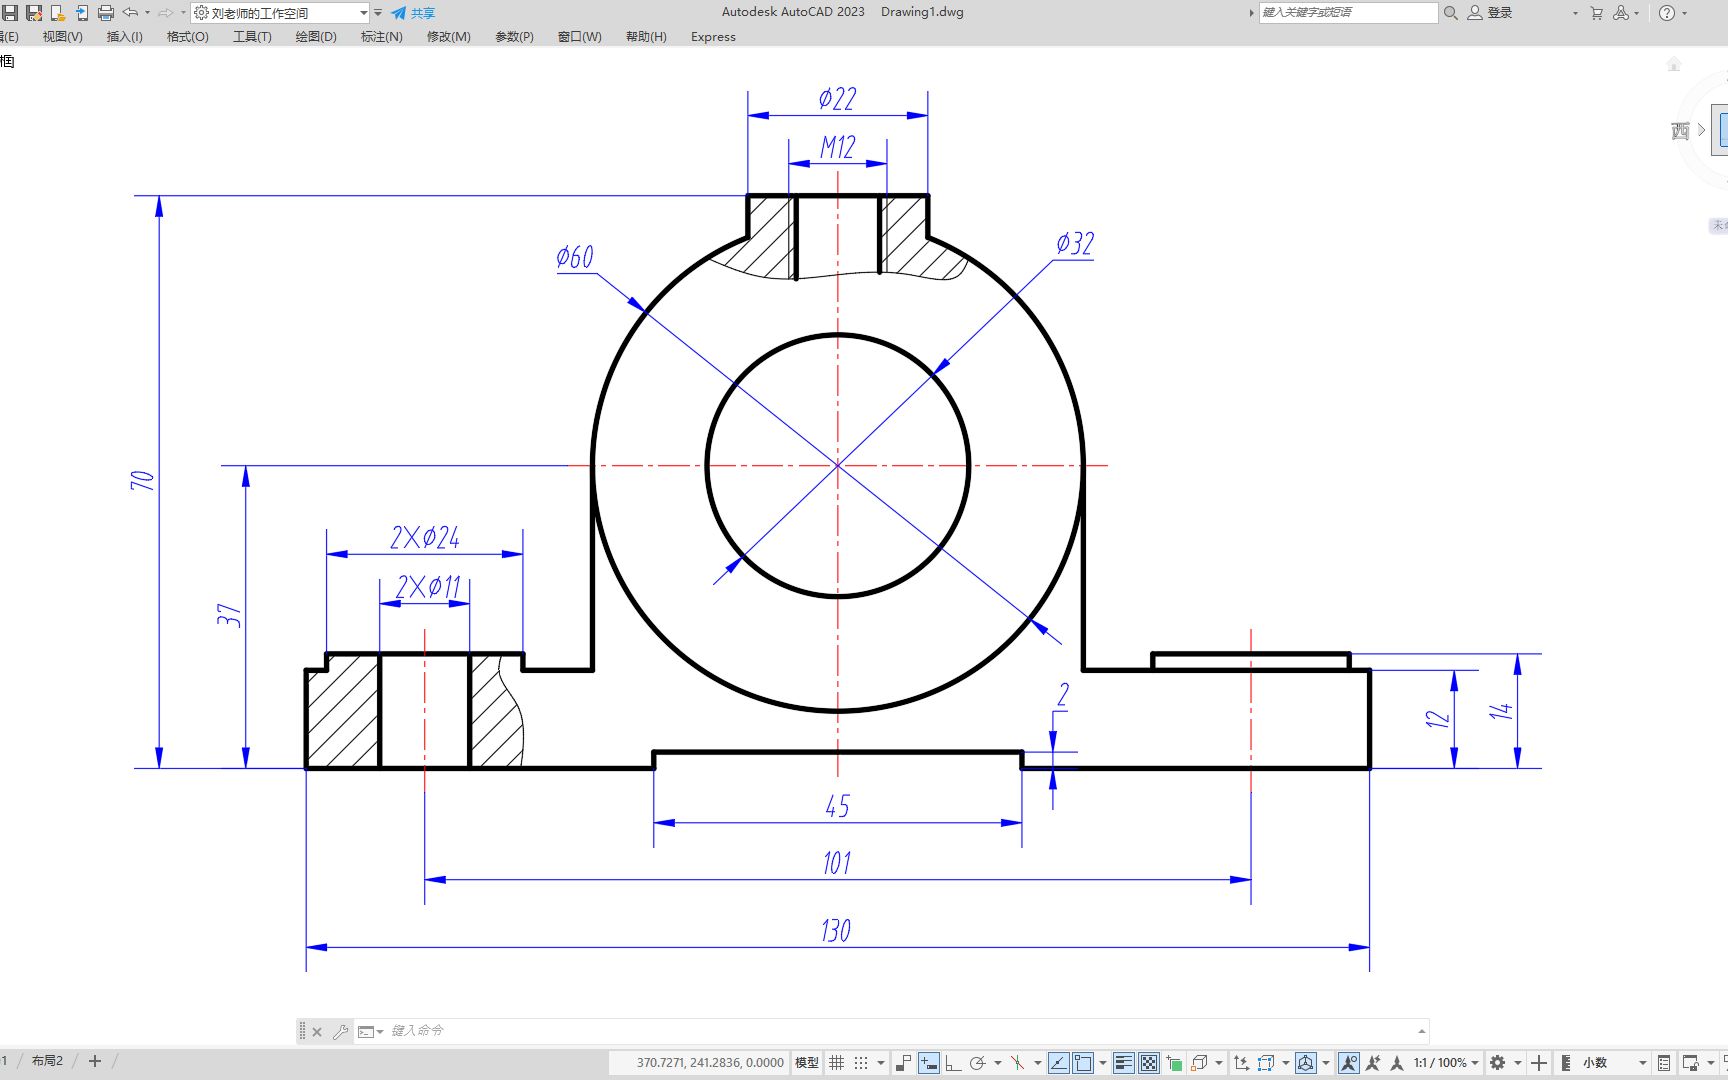Open the 修改(M) menu
1728x1080 pixels.
tap(449, 37)
